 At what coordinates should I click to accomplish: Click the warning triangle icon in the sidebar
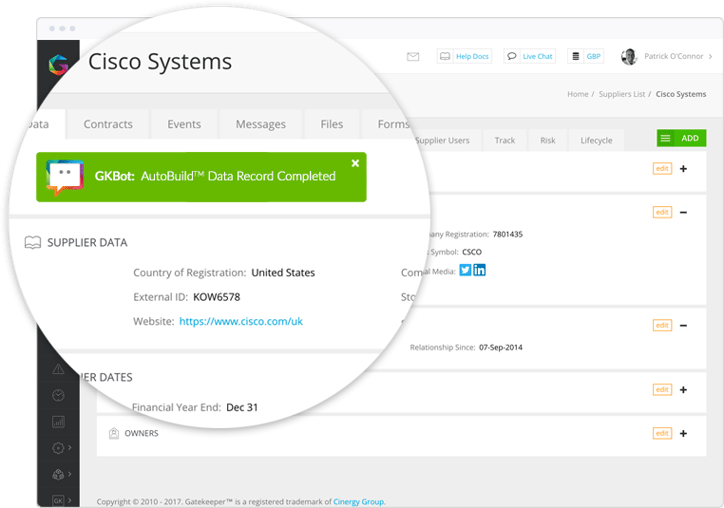(x=58, y=370)
